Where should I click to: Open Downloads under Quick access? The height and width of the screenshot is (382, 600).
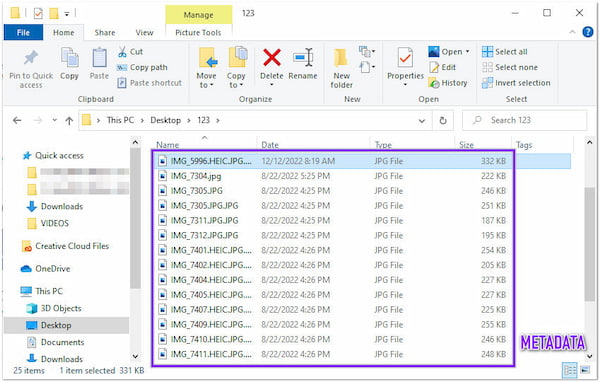pos(54,206)
